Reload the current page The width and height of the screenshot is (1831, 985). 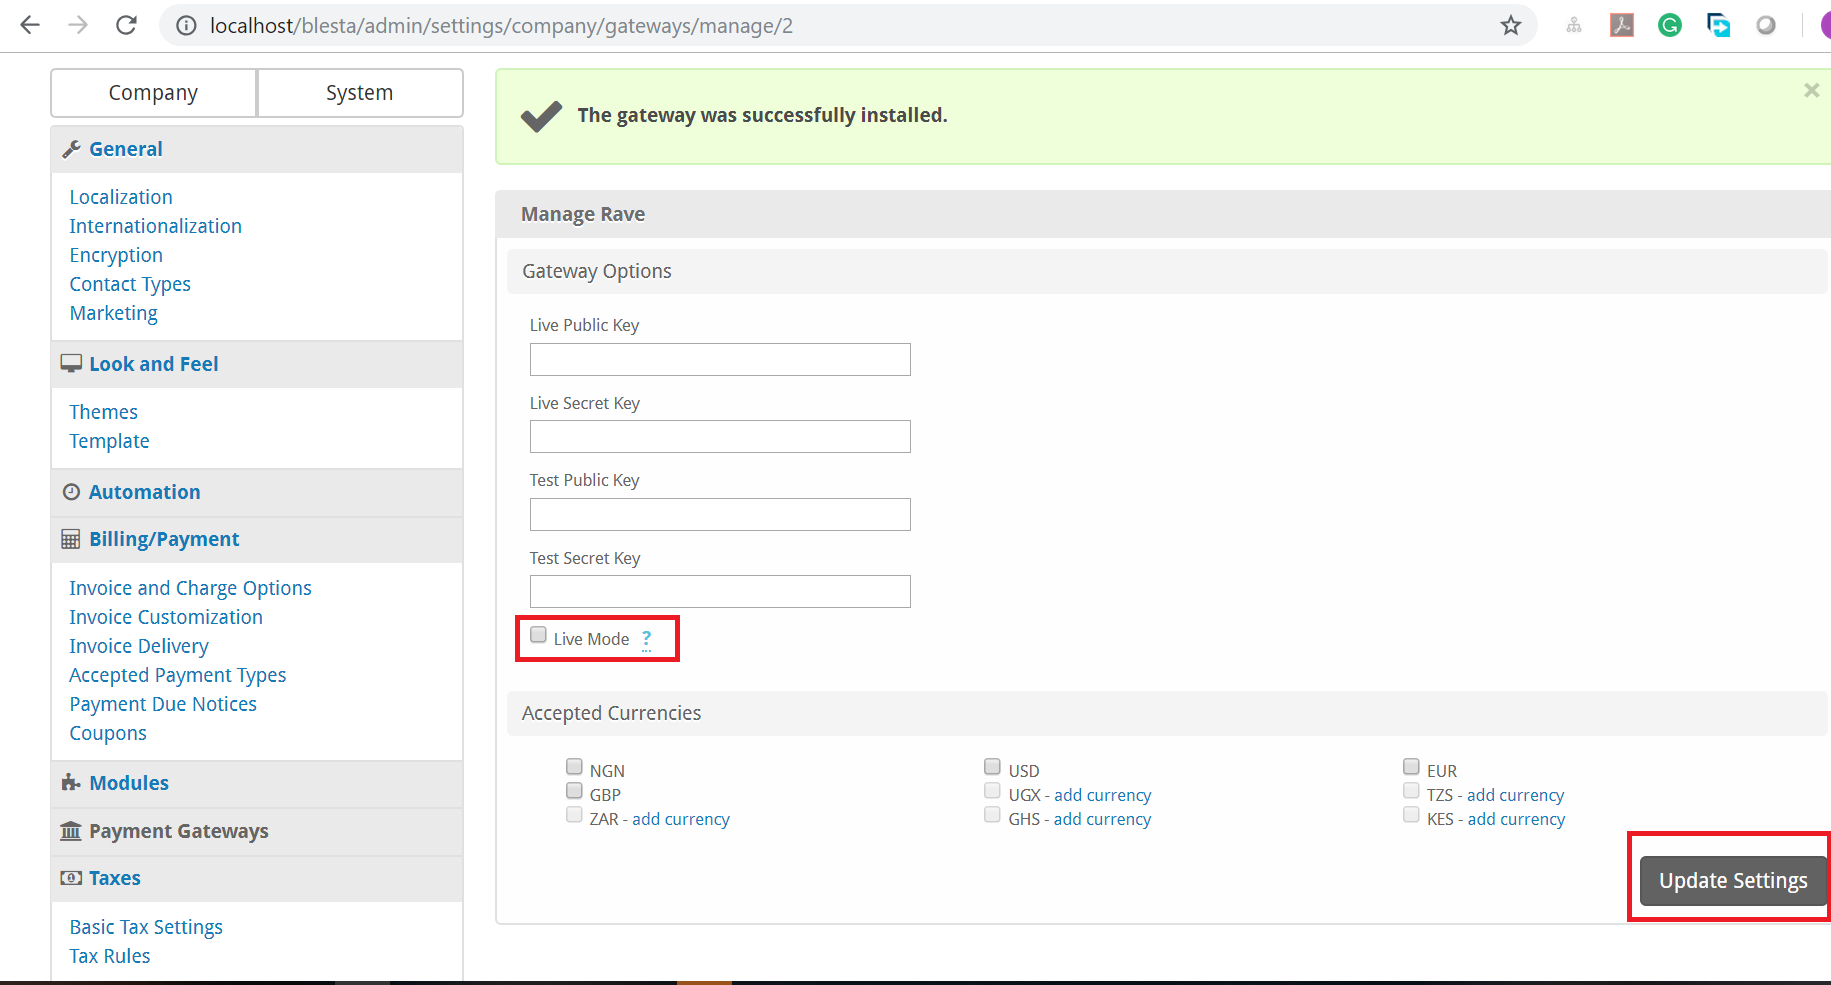(126, 25)
